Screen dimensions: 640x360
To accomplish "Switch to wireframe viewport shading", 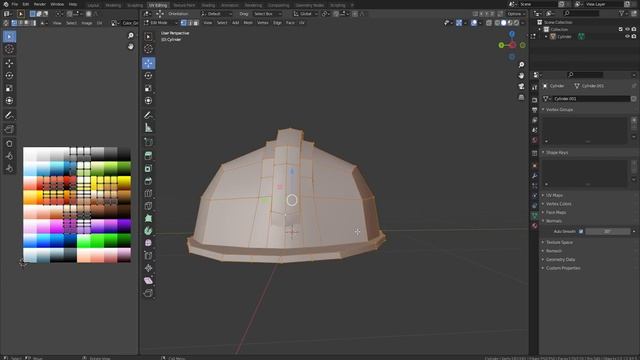I will [x=497, y=23].
